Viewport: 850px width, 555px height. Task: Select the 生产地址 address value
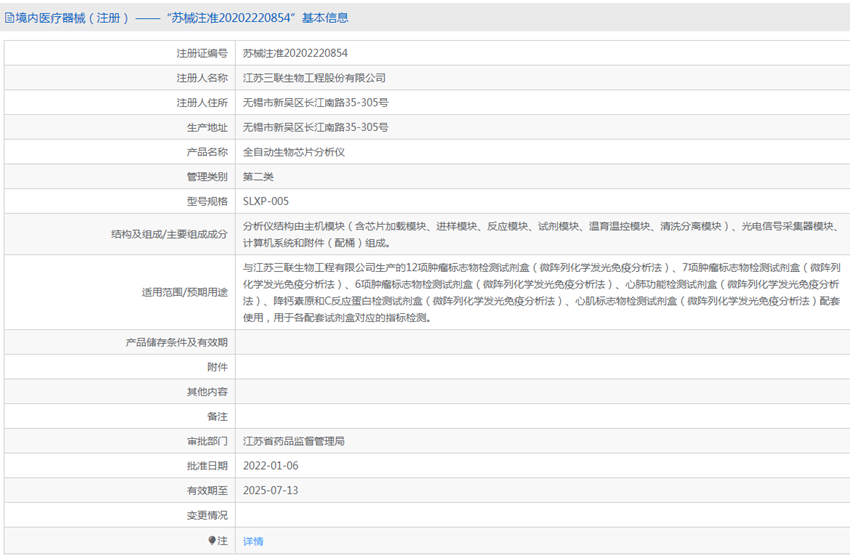315,127
